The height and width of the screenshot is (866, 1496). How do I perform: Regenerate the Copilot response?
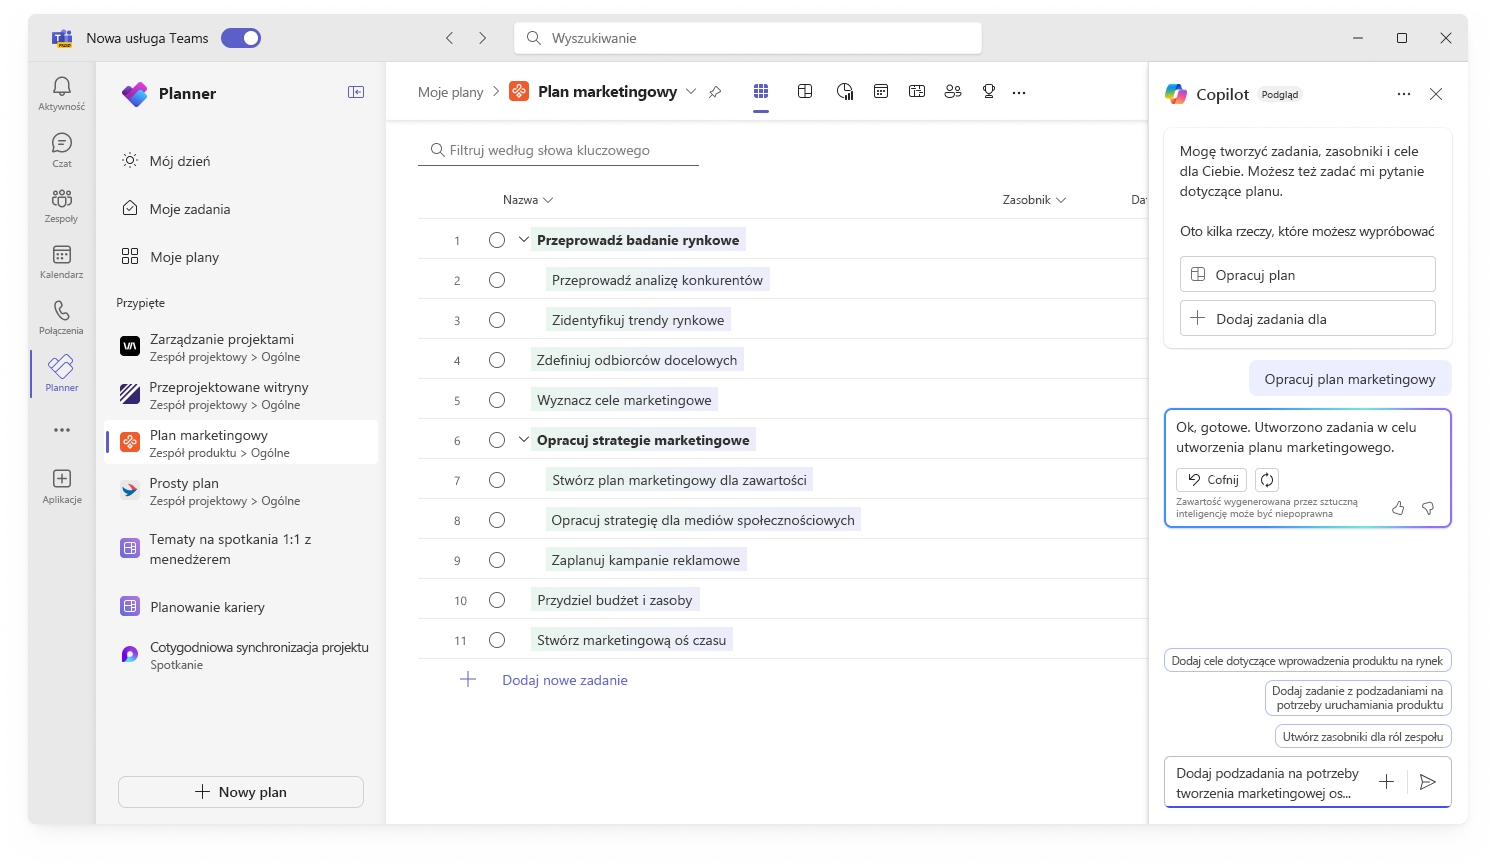tap(1267, 480)
